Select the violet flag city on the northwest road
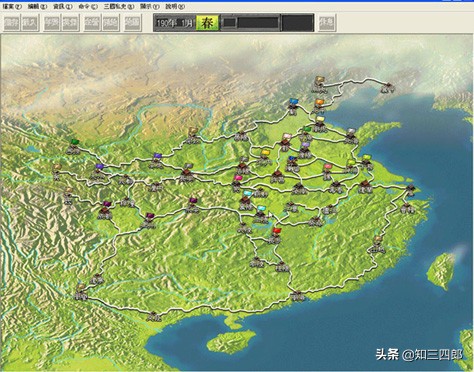The image size is (474, 372). 157,161
